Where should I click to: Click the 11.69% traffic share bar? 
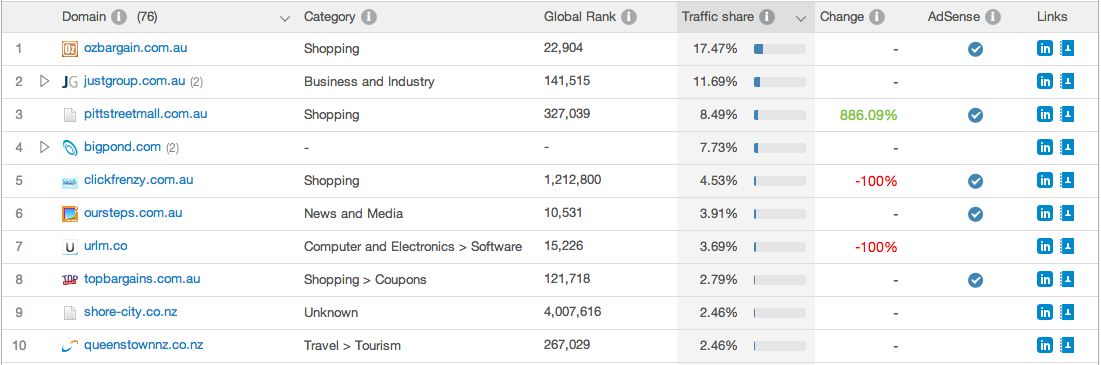coord(779,82)
